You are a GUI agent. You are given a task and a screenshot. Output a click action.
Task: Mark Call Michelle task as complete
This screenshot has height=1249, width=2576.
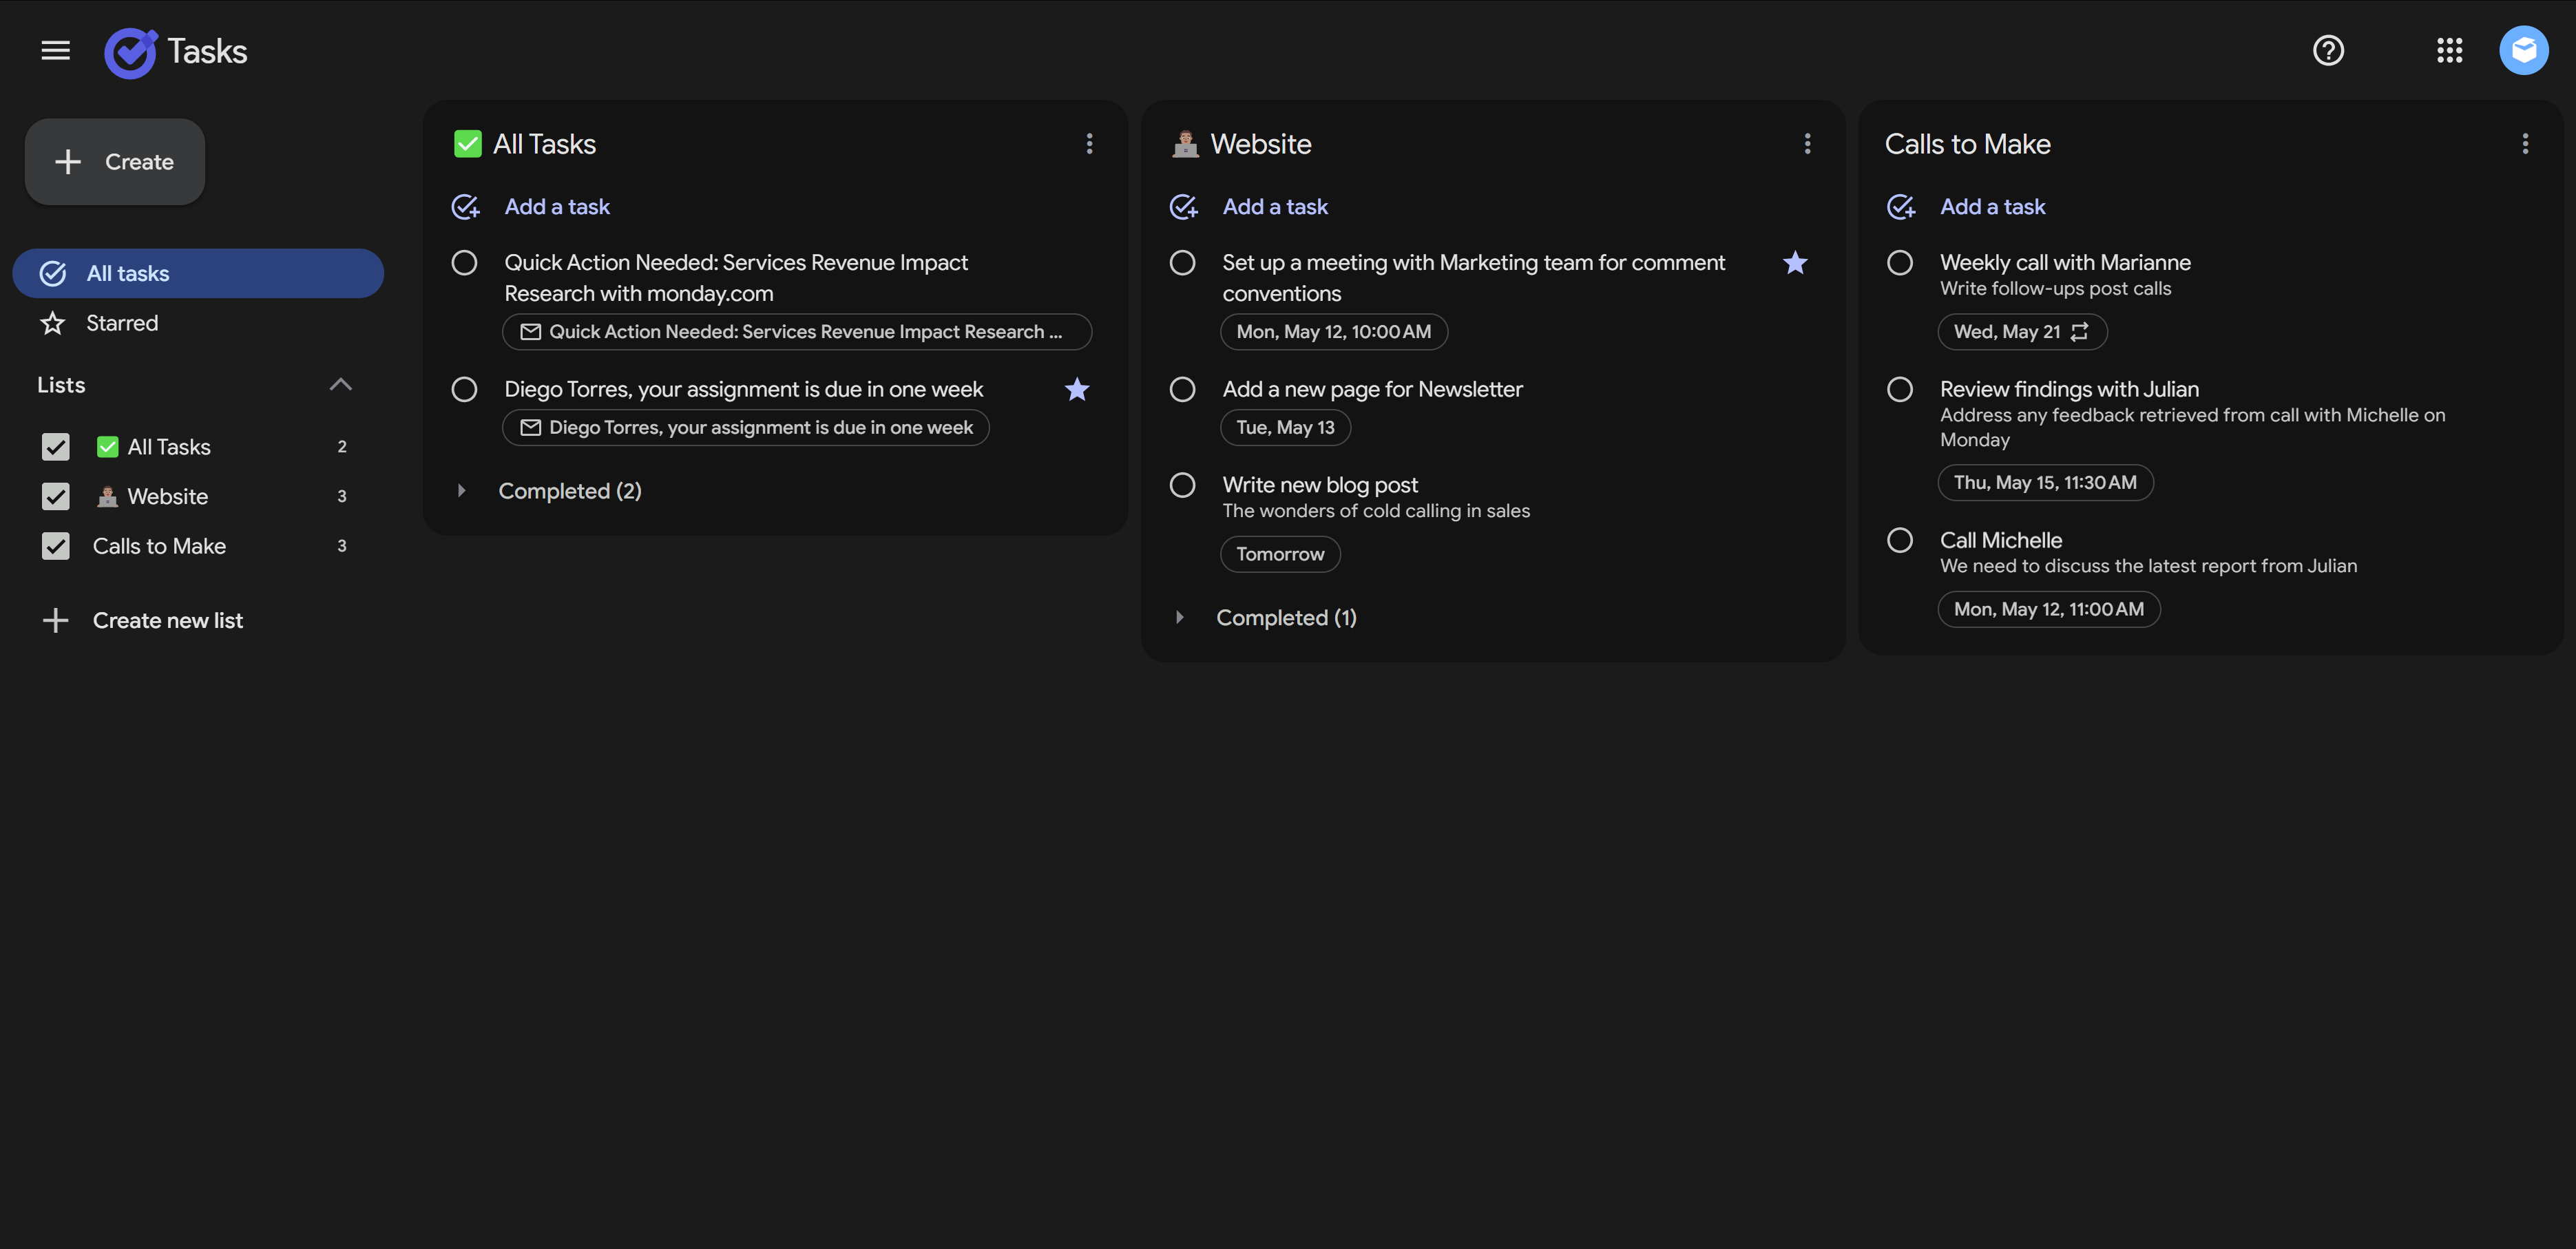coord(1899,541)
